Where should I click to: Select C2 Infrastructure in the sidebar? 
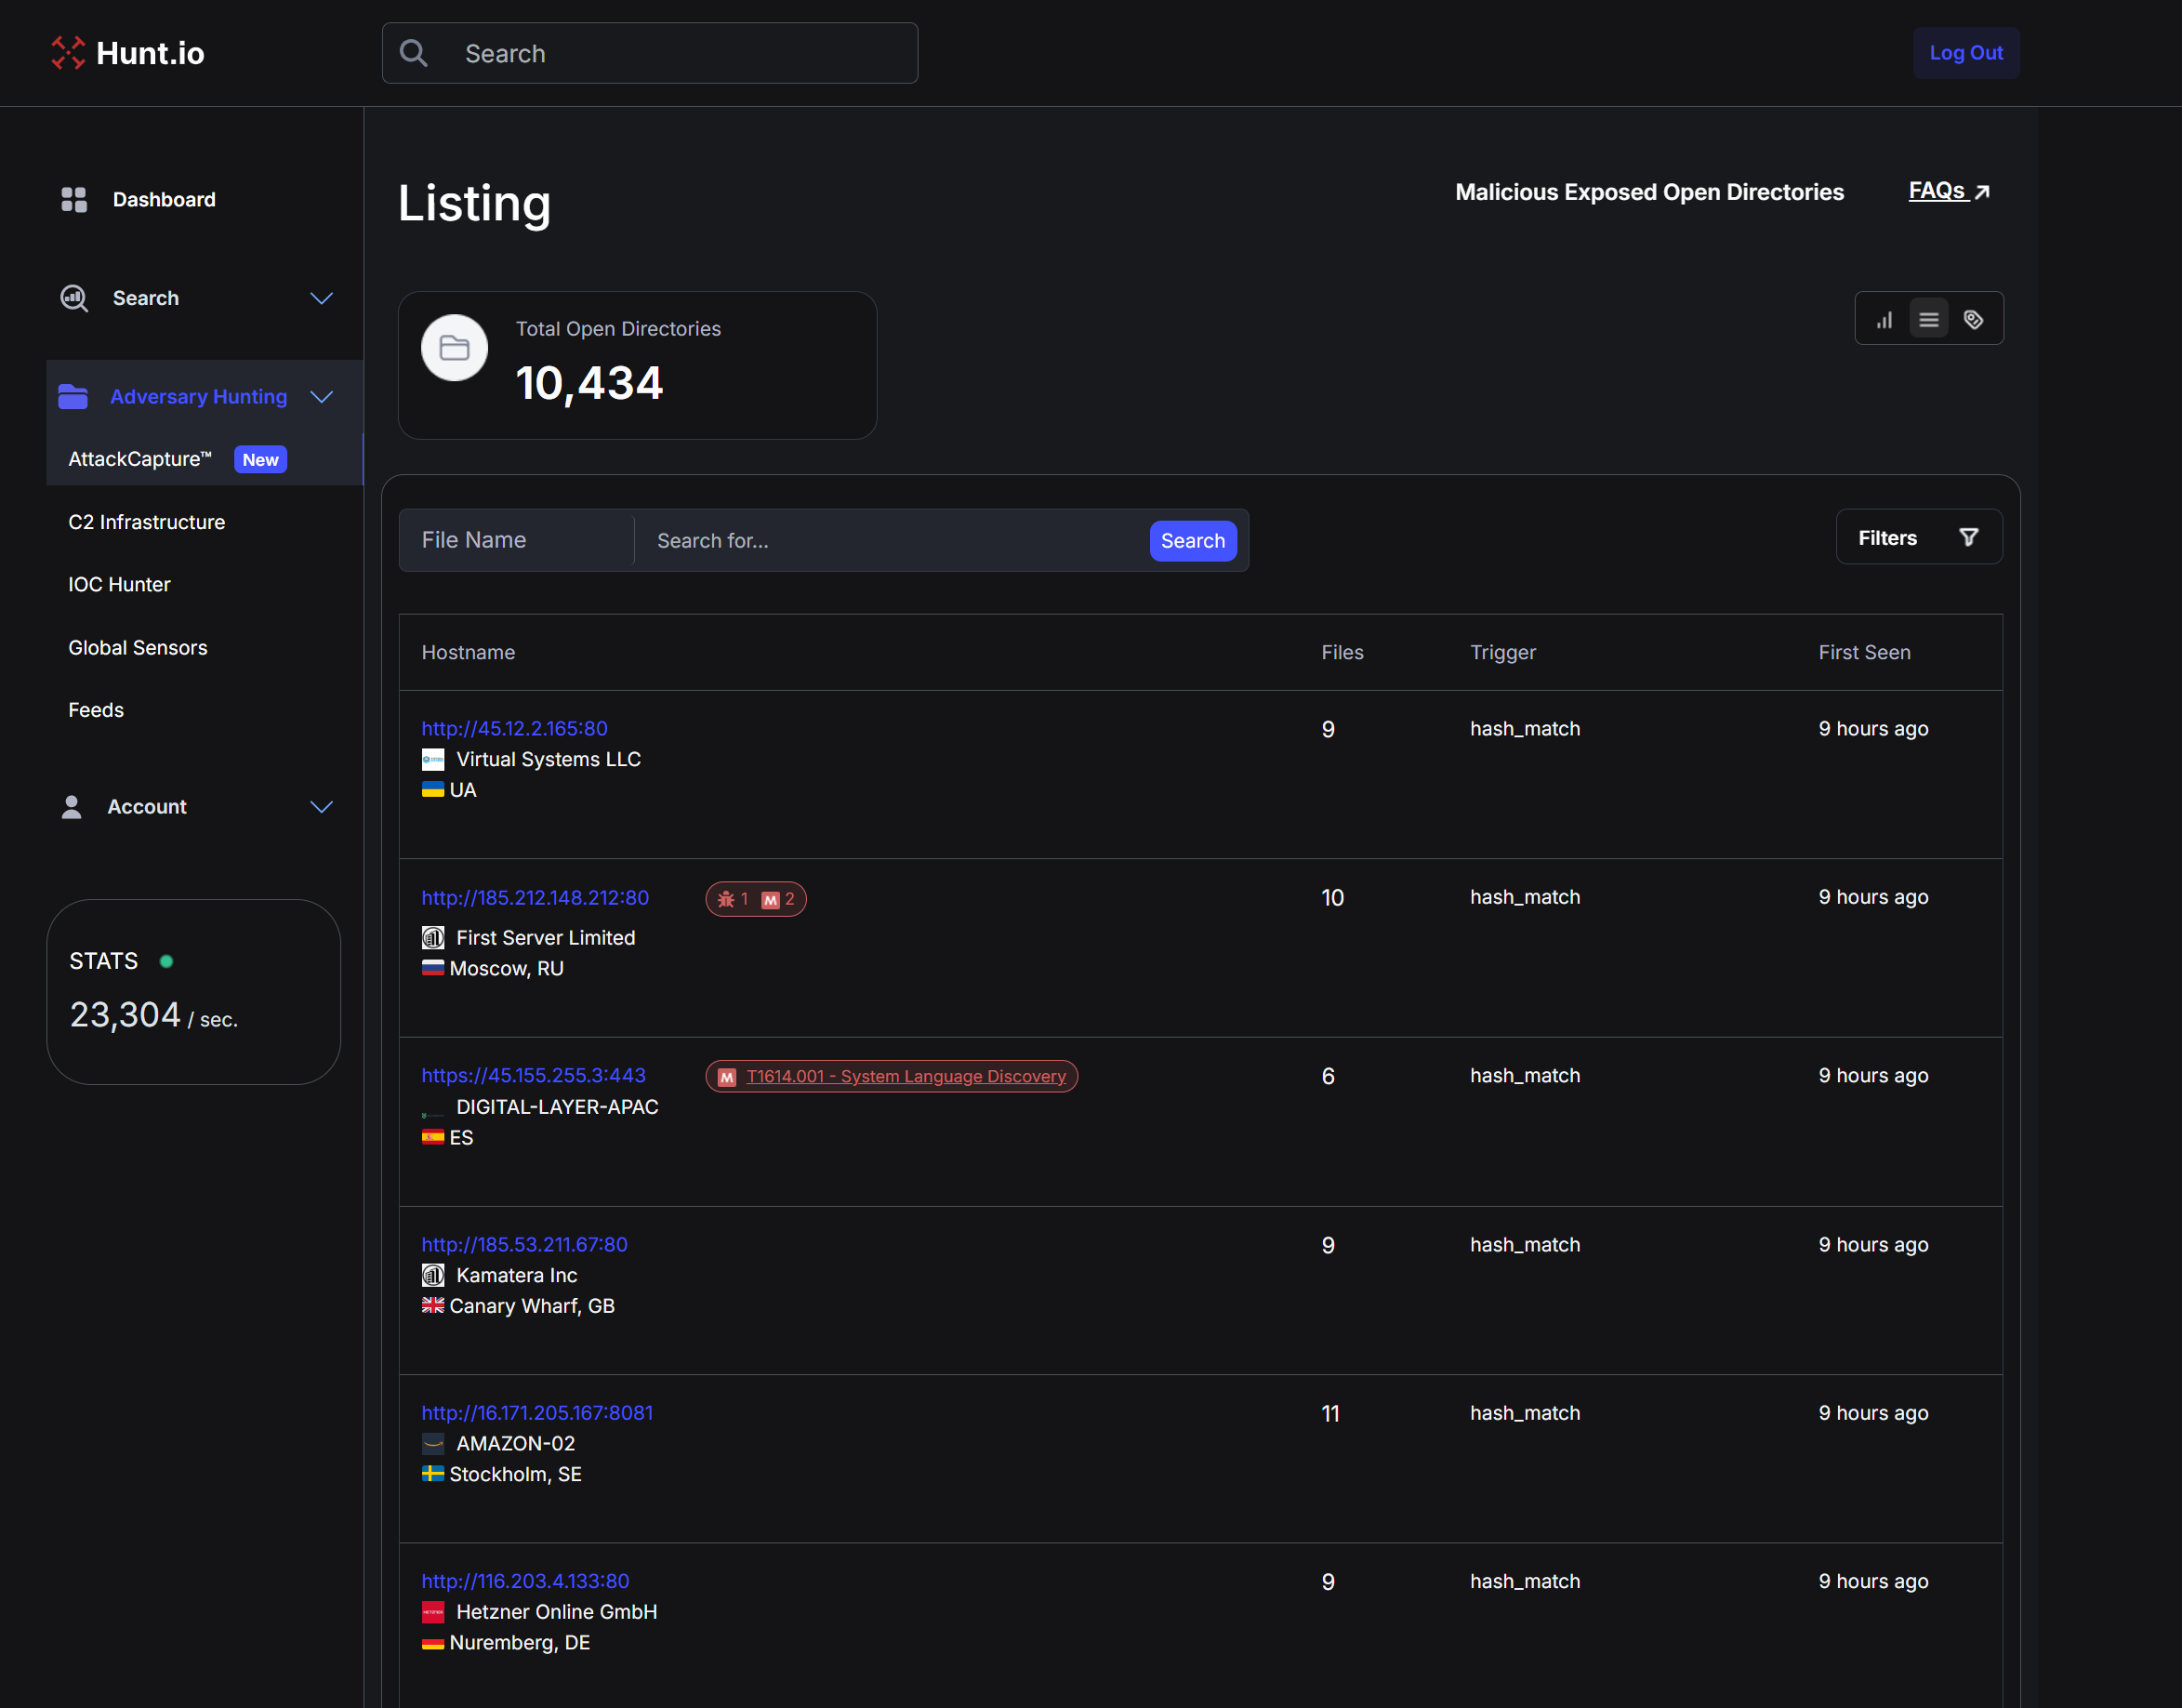[146, 521]
